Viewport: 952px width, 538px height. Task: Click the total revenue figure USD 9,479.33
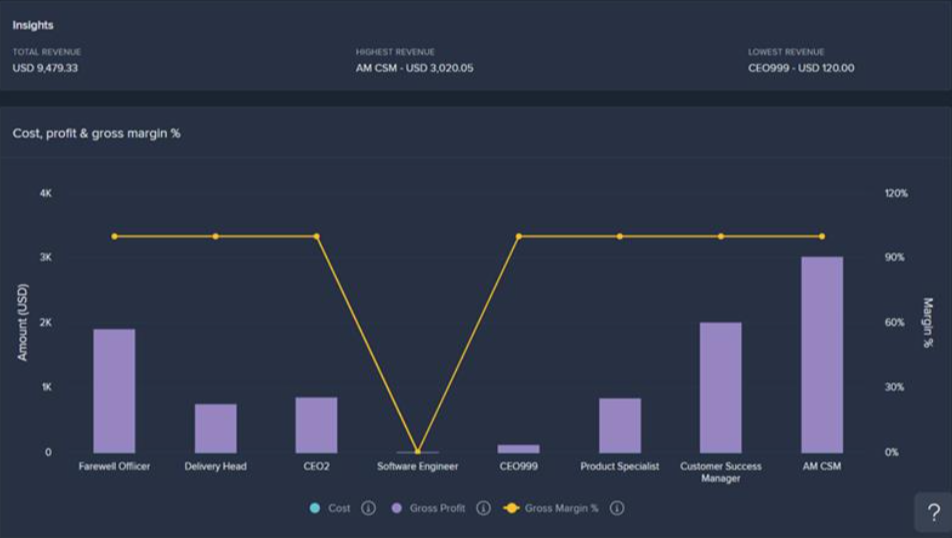45,68
